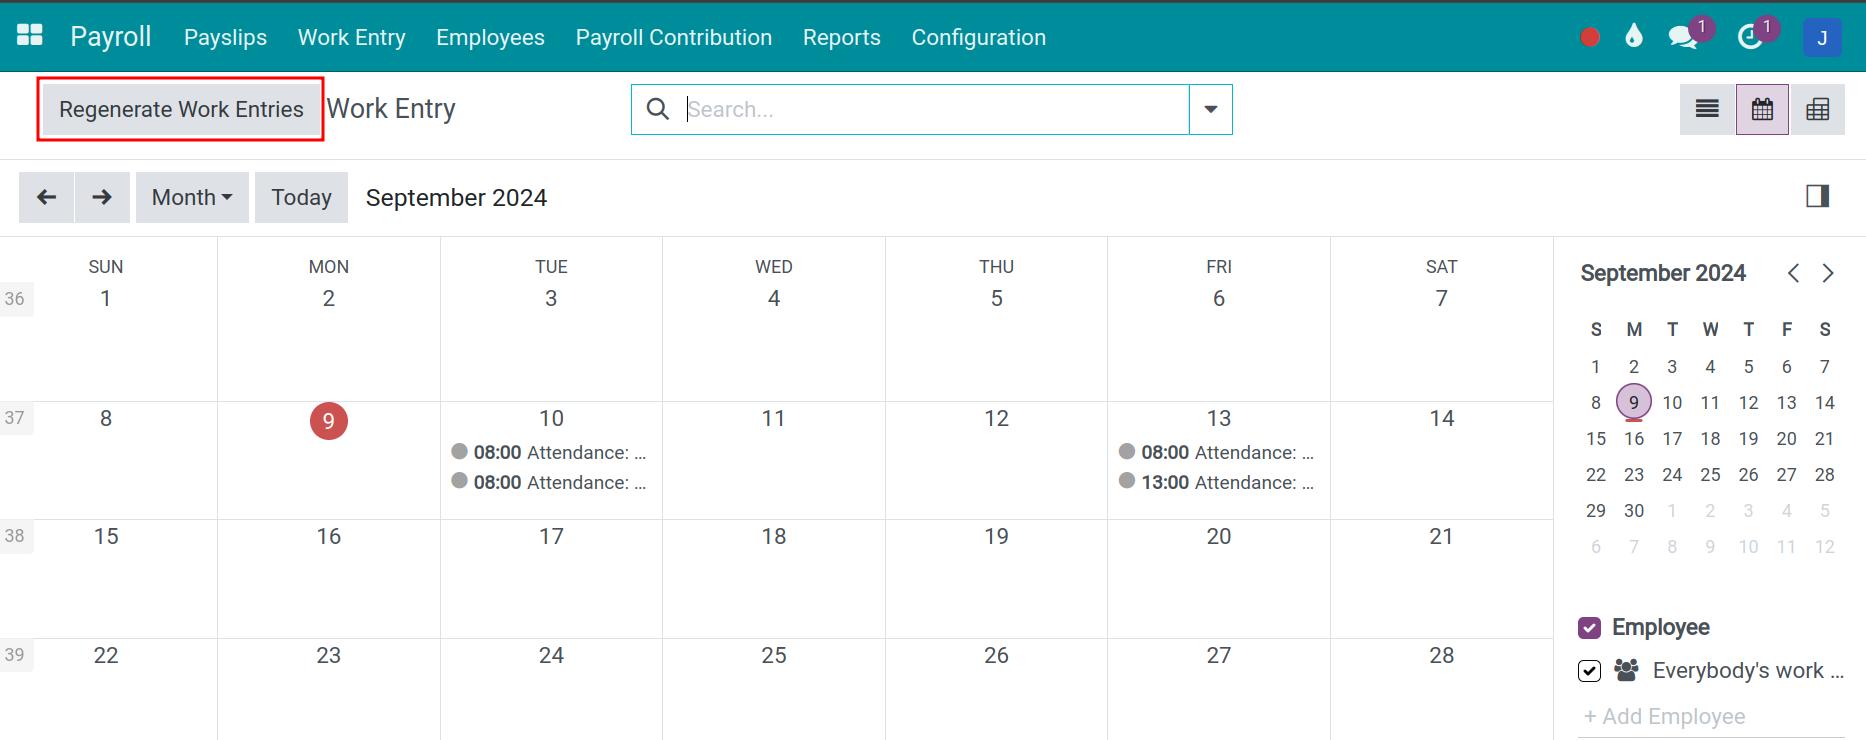Open the Payslips menu
1866x740 pixels.
click(x=225, y=37)
